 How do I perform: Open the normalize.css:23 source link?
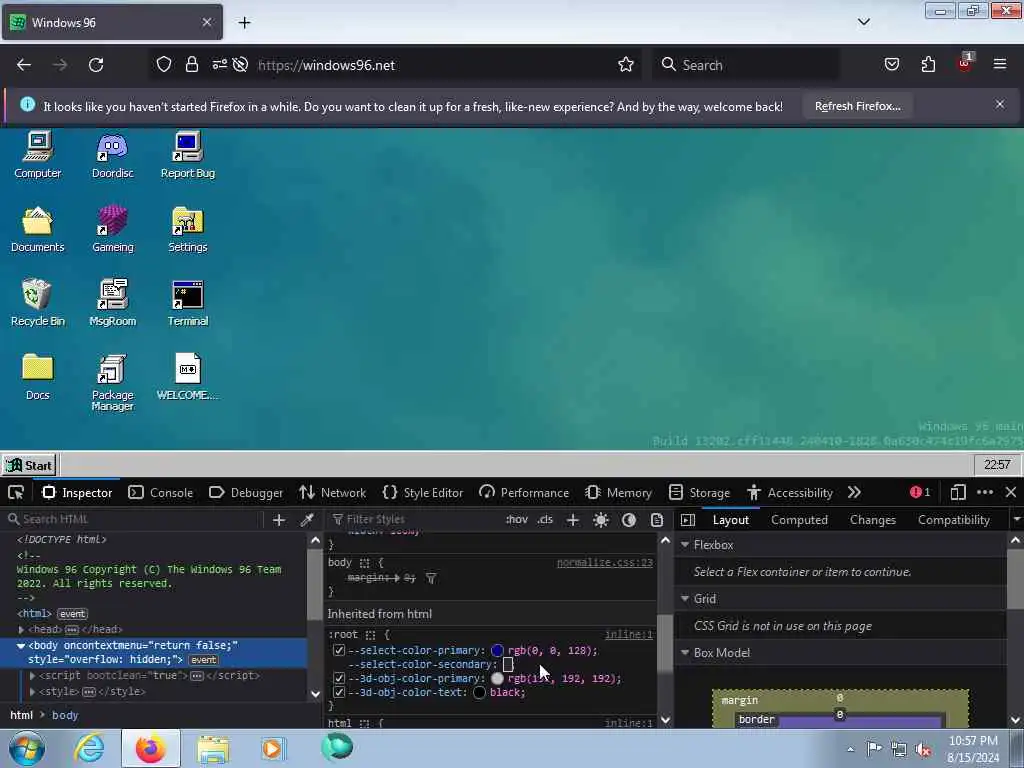tap(605, 562)
